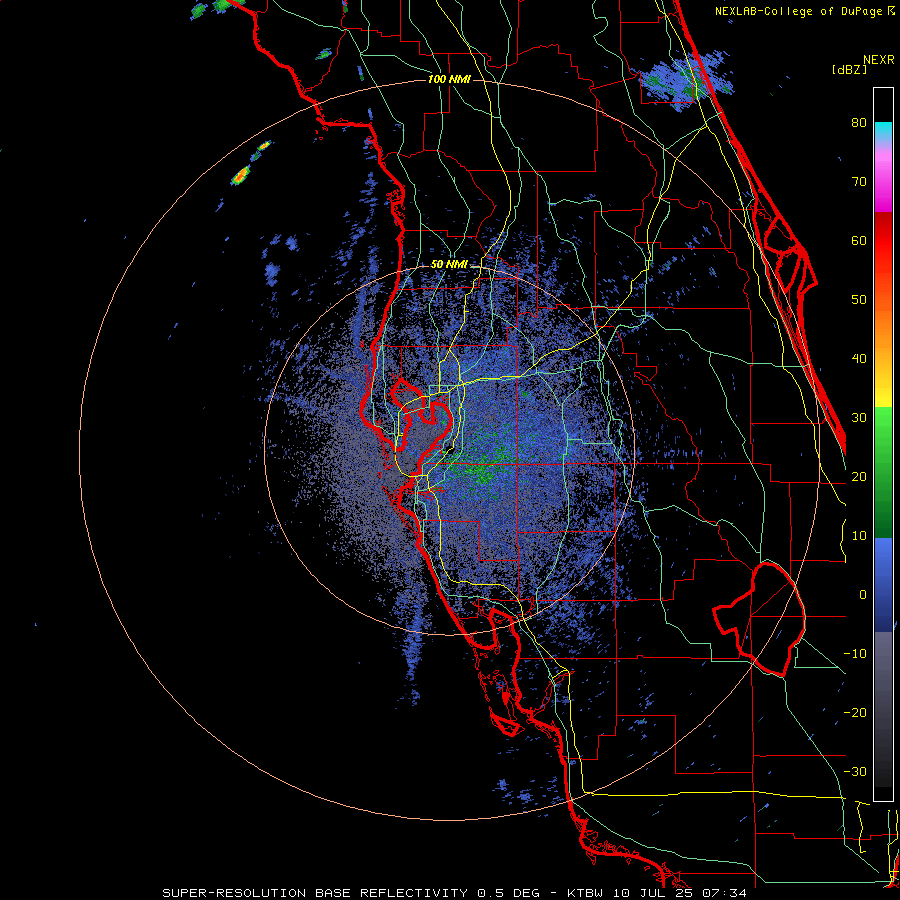This screenshot has height=900, width=900.
Task: Click the time "07:34" in the caption
Action: (724, 893)
